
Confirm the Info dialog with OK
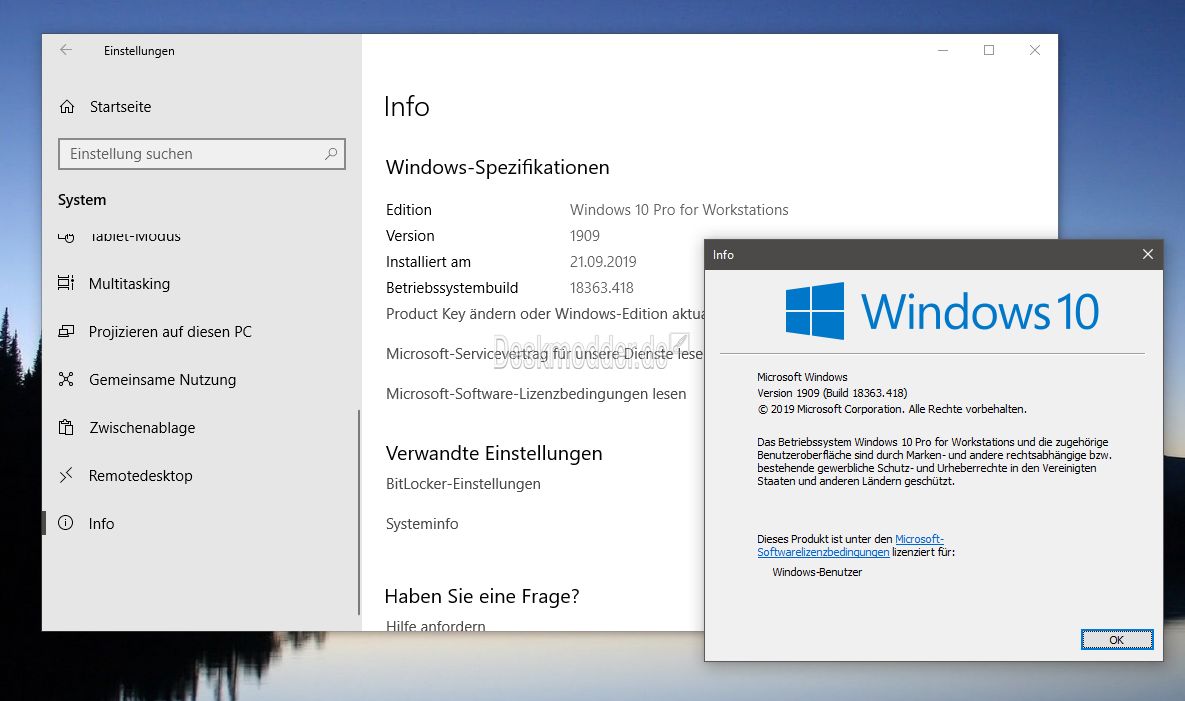pyautogui.click(x=1116, y=640)
